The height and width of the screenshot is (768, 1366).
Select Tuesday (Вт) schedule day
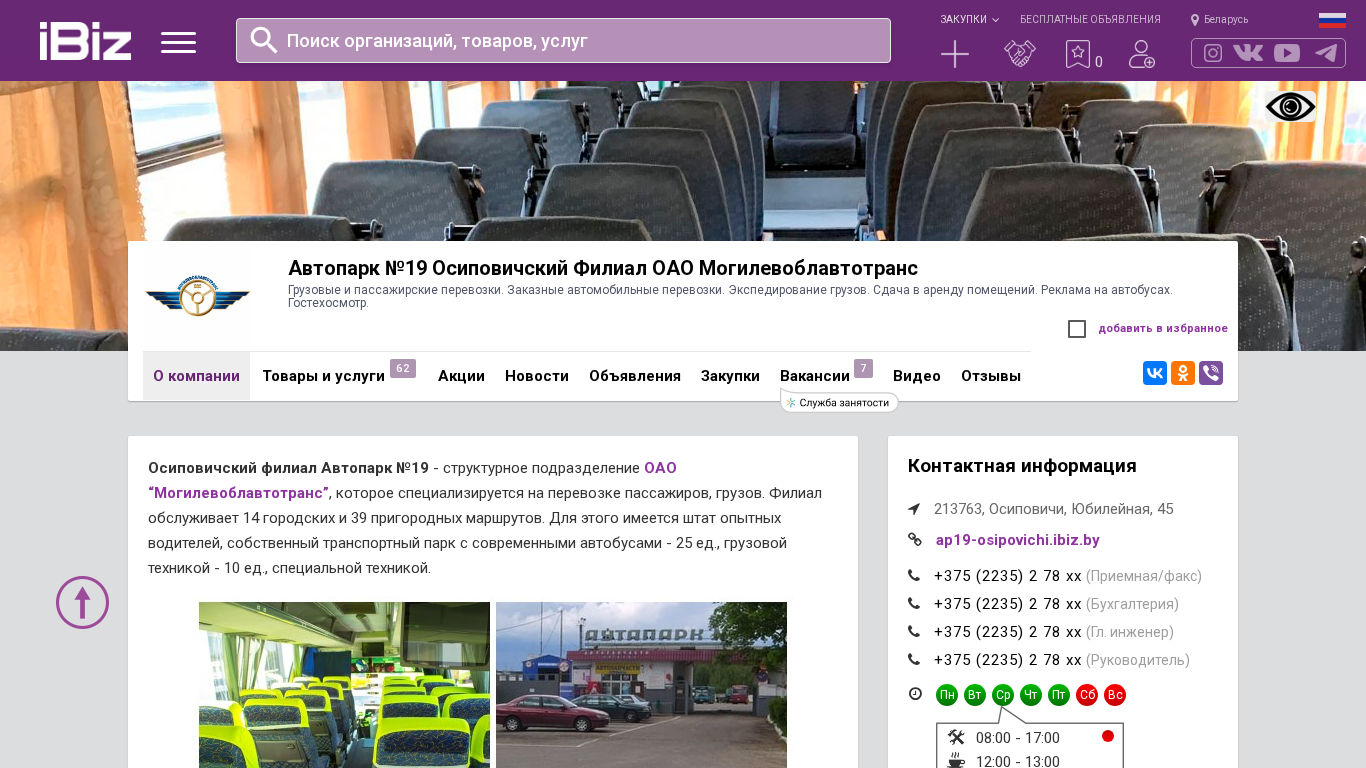(x=975, y=695)
